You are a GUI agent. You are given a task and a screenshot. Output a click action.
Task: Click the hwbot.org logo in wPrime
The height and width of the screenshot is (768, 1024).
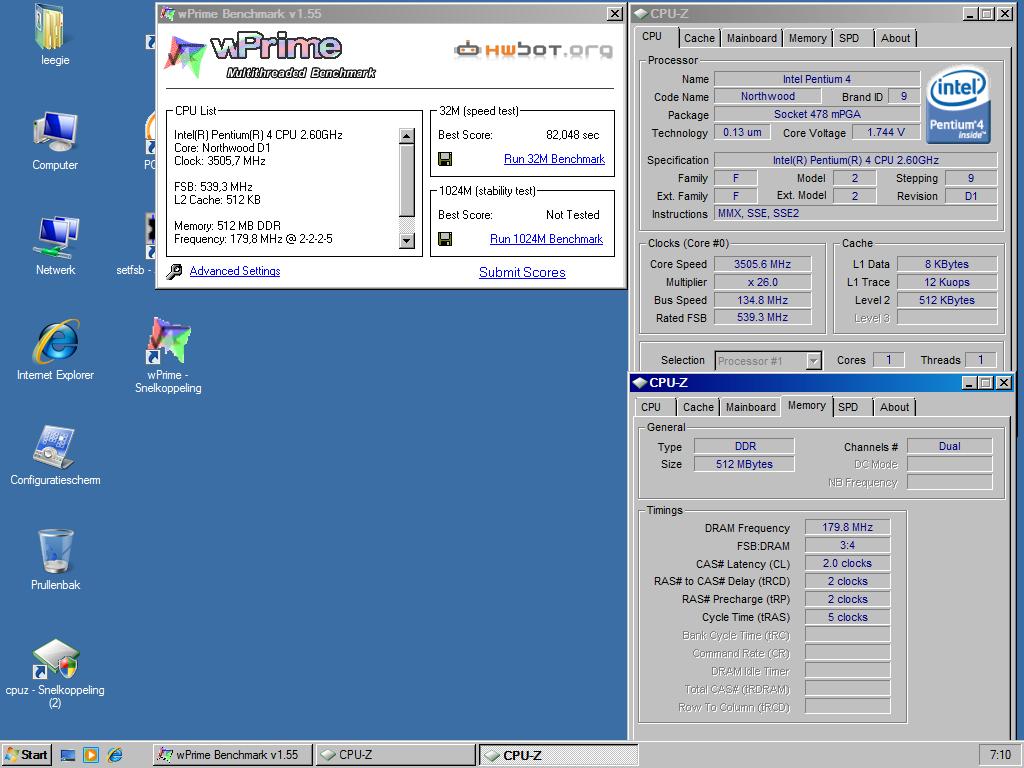(x=533, y=50)
